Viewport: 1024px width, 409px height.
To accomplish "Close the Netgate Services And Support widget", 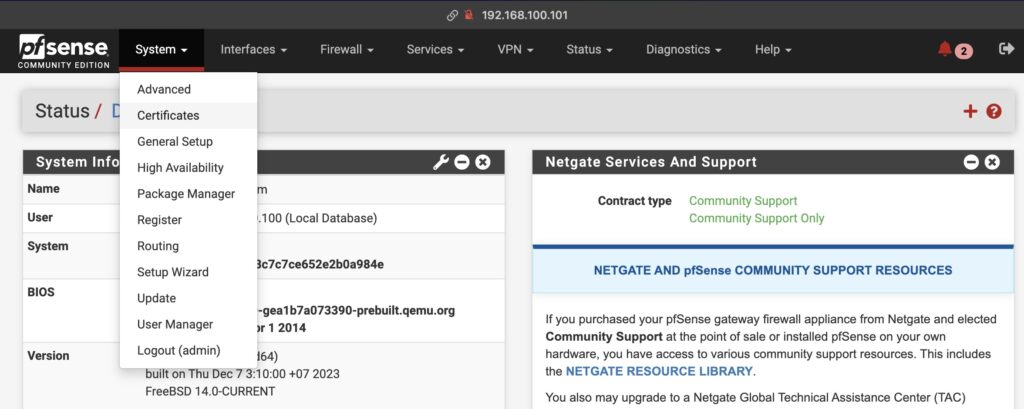I will [x=992, y=162].
